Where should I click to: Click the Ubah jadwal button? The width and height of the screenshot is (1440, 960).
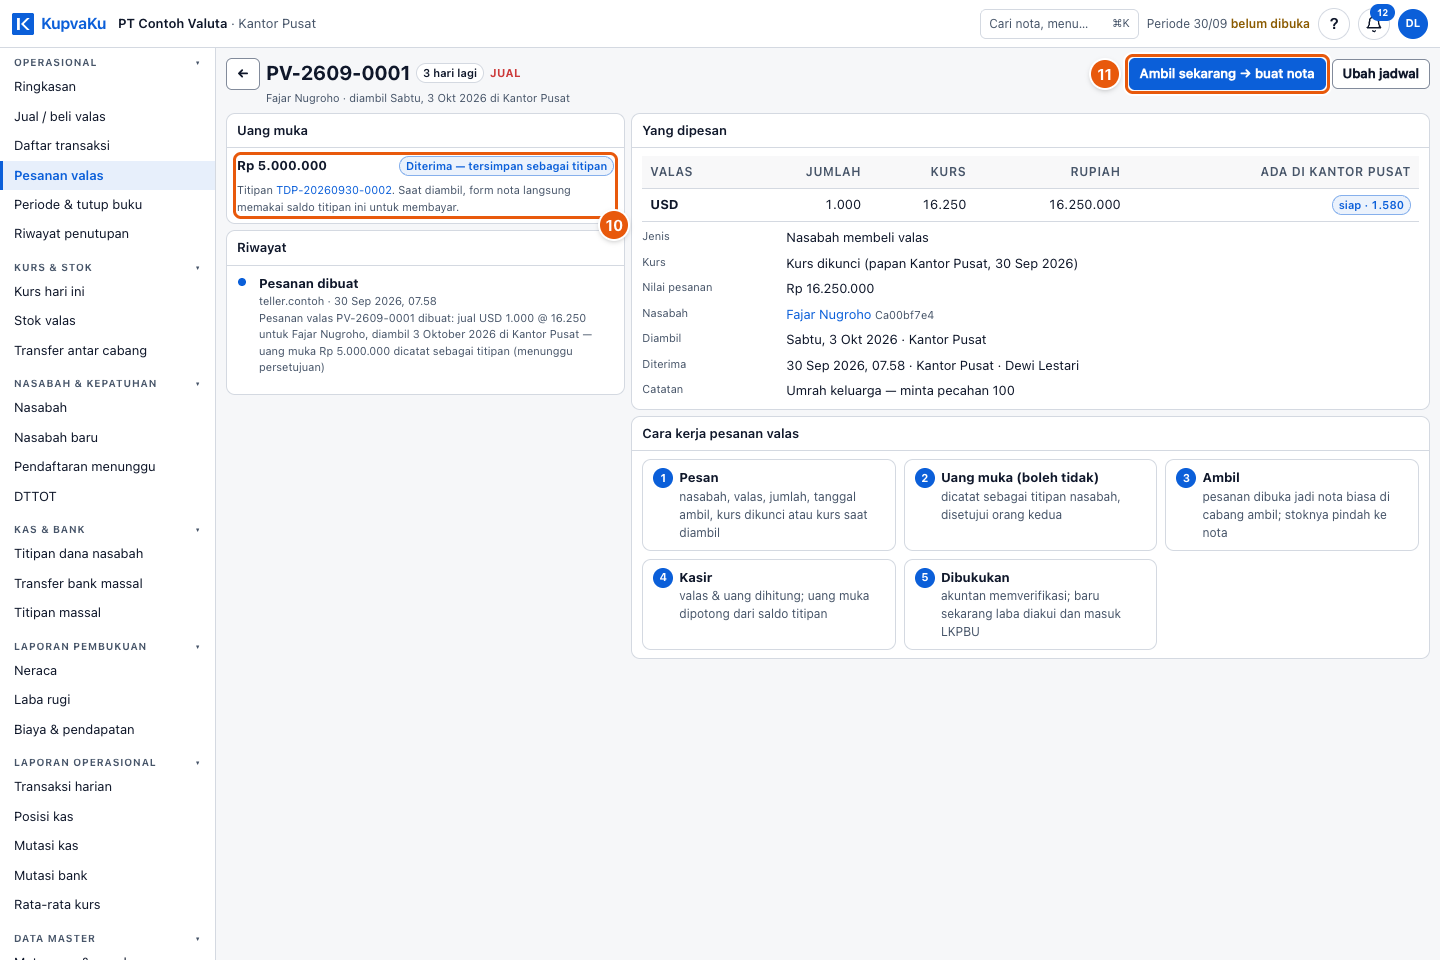(1380, 74)
